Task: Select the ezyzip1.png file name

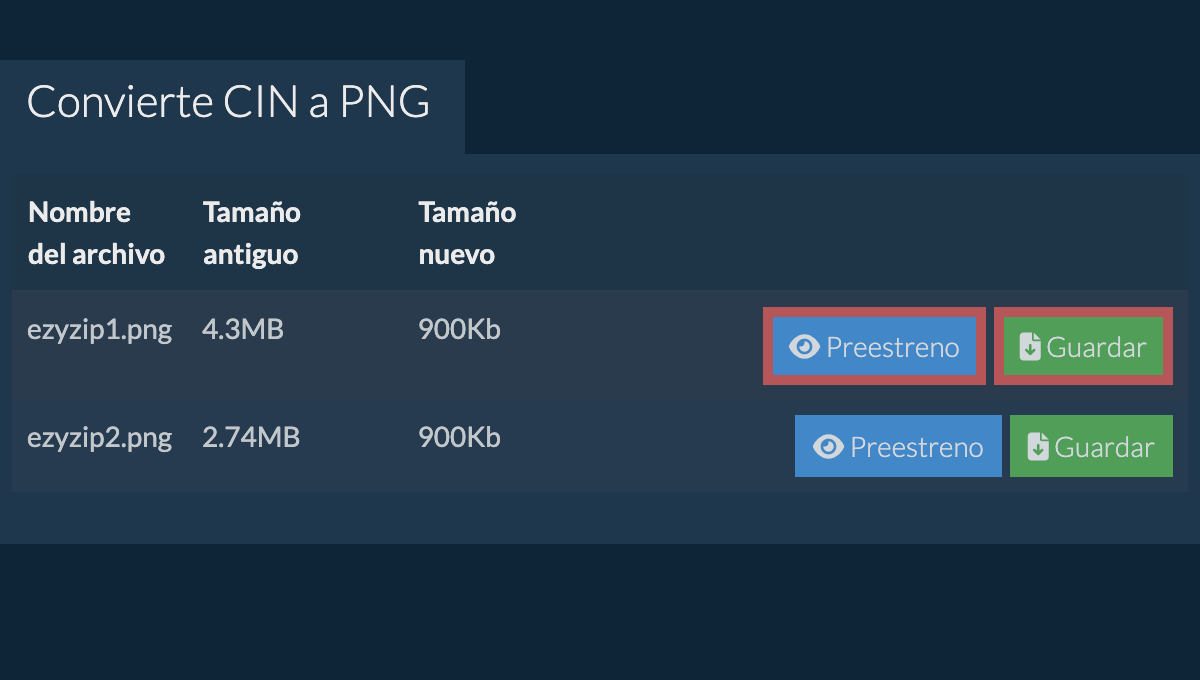Action: pos(100,330)
